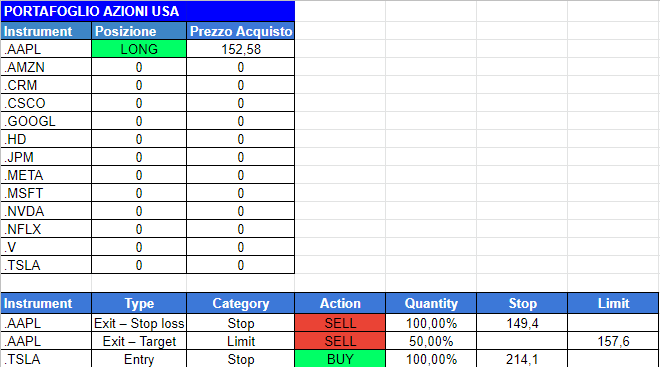Select the PORTAFOGLIO AZIONI USA title cell

tap(148, 11)
